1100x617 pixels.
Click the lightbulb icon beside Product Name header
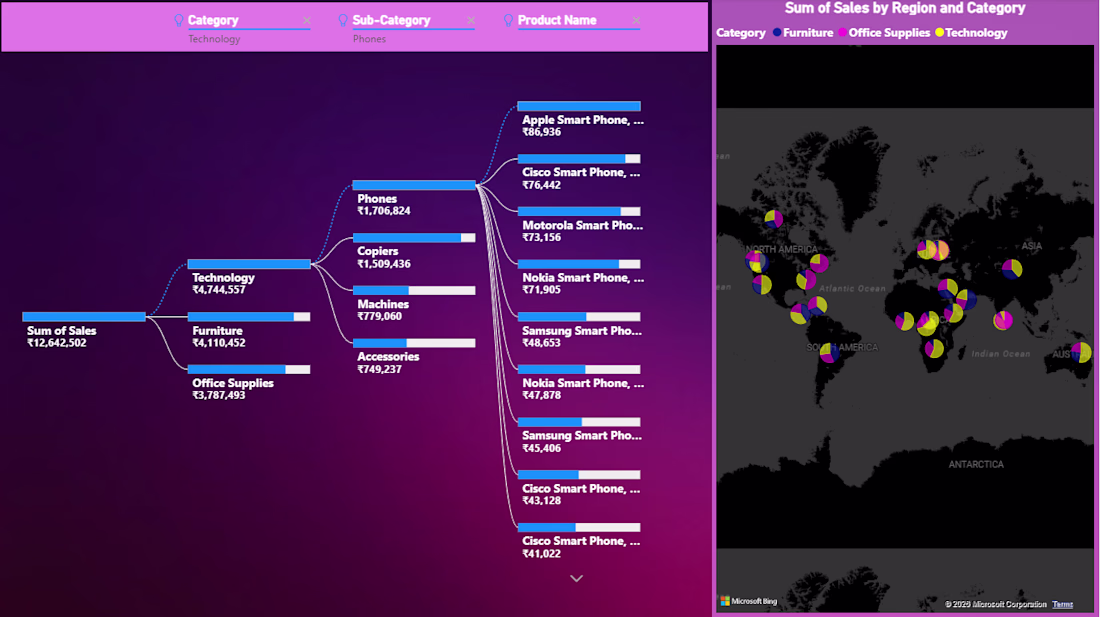pos(509,20)
